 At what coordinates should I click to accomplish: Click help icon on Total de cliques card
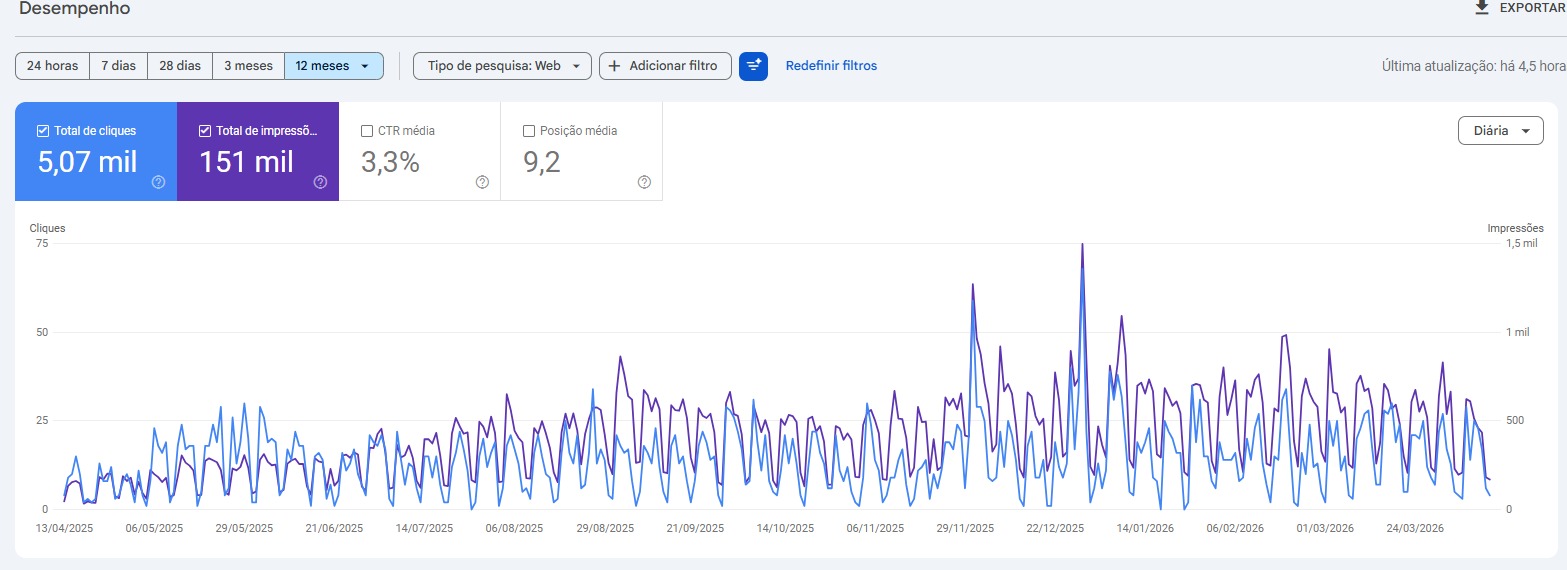coord(158,182)
